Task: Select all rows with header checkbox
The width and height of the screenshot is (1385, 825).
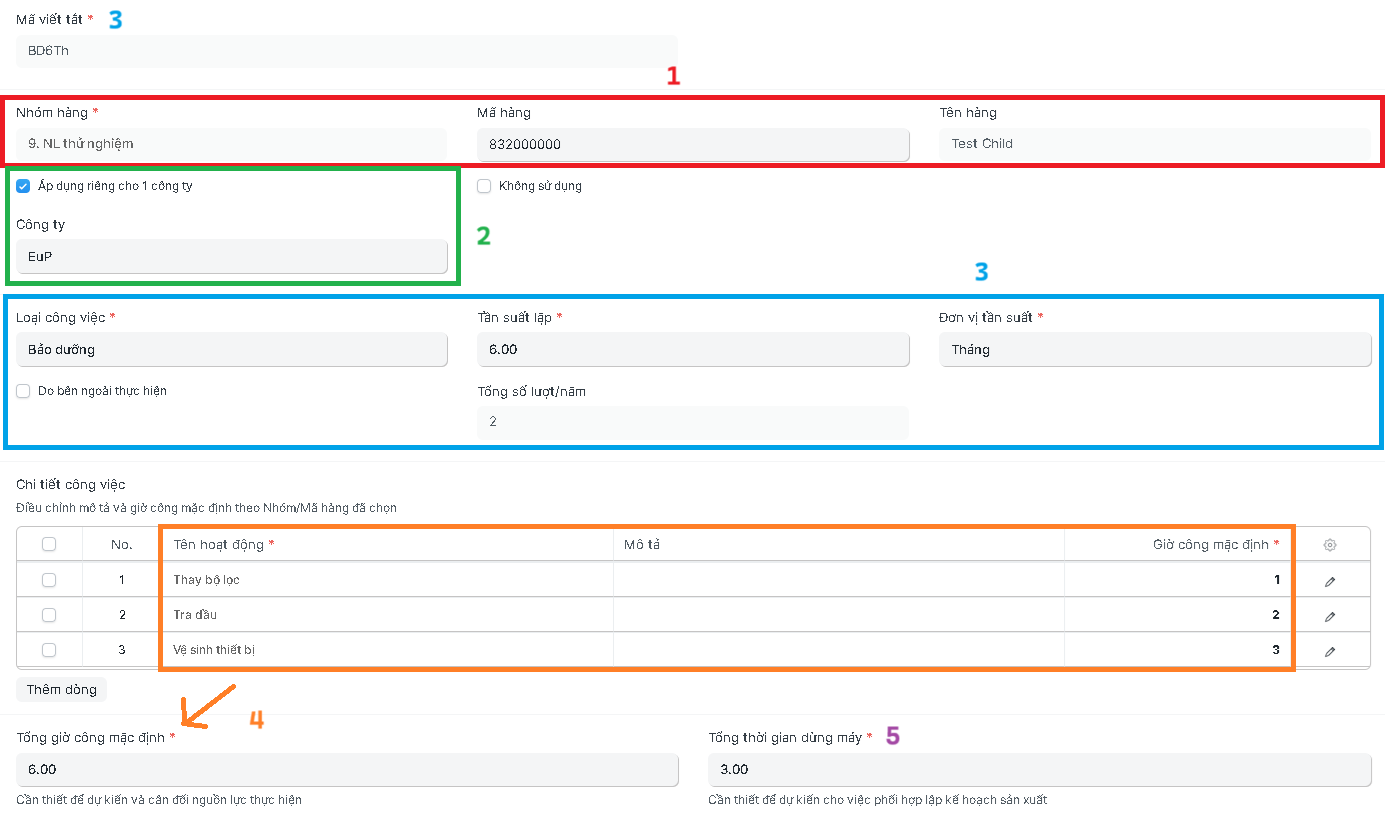Action: click(x=49, y=545)
